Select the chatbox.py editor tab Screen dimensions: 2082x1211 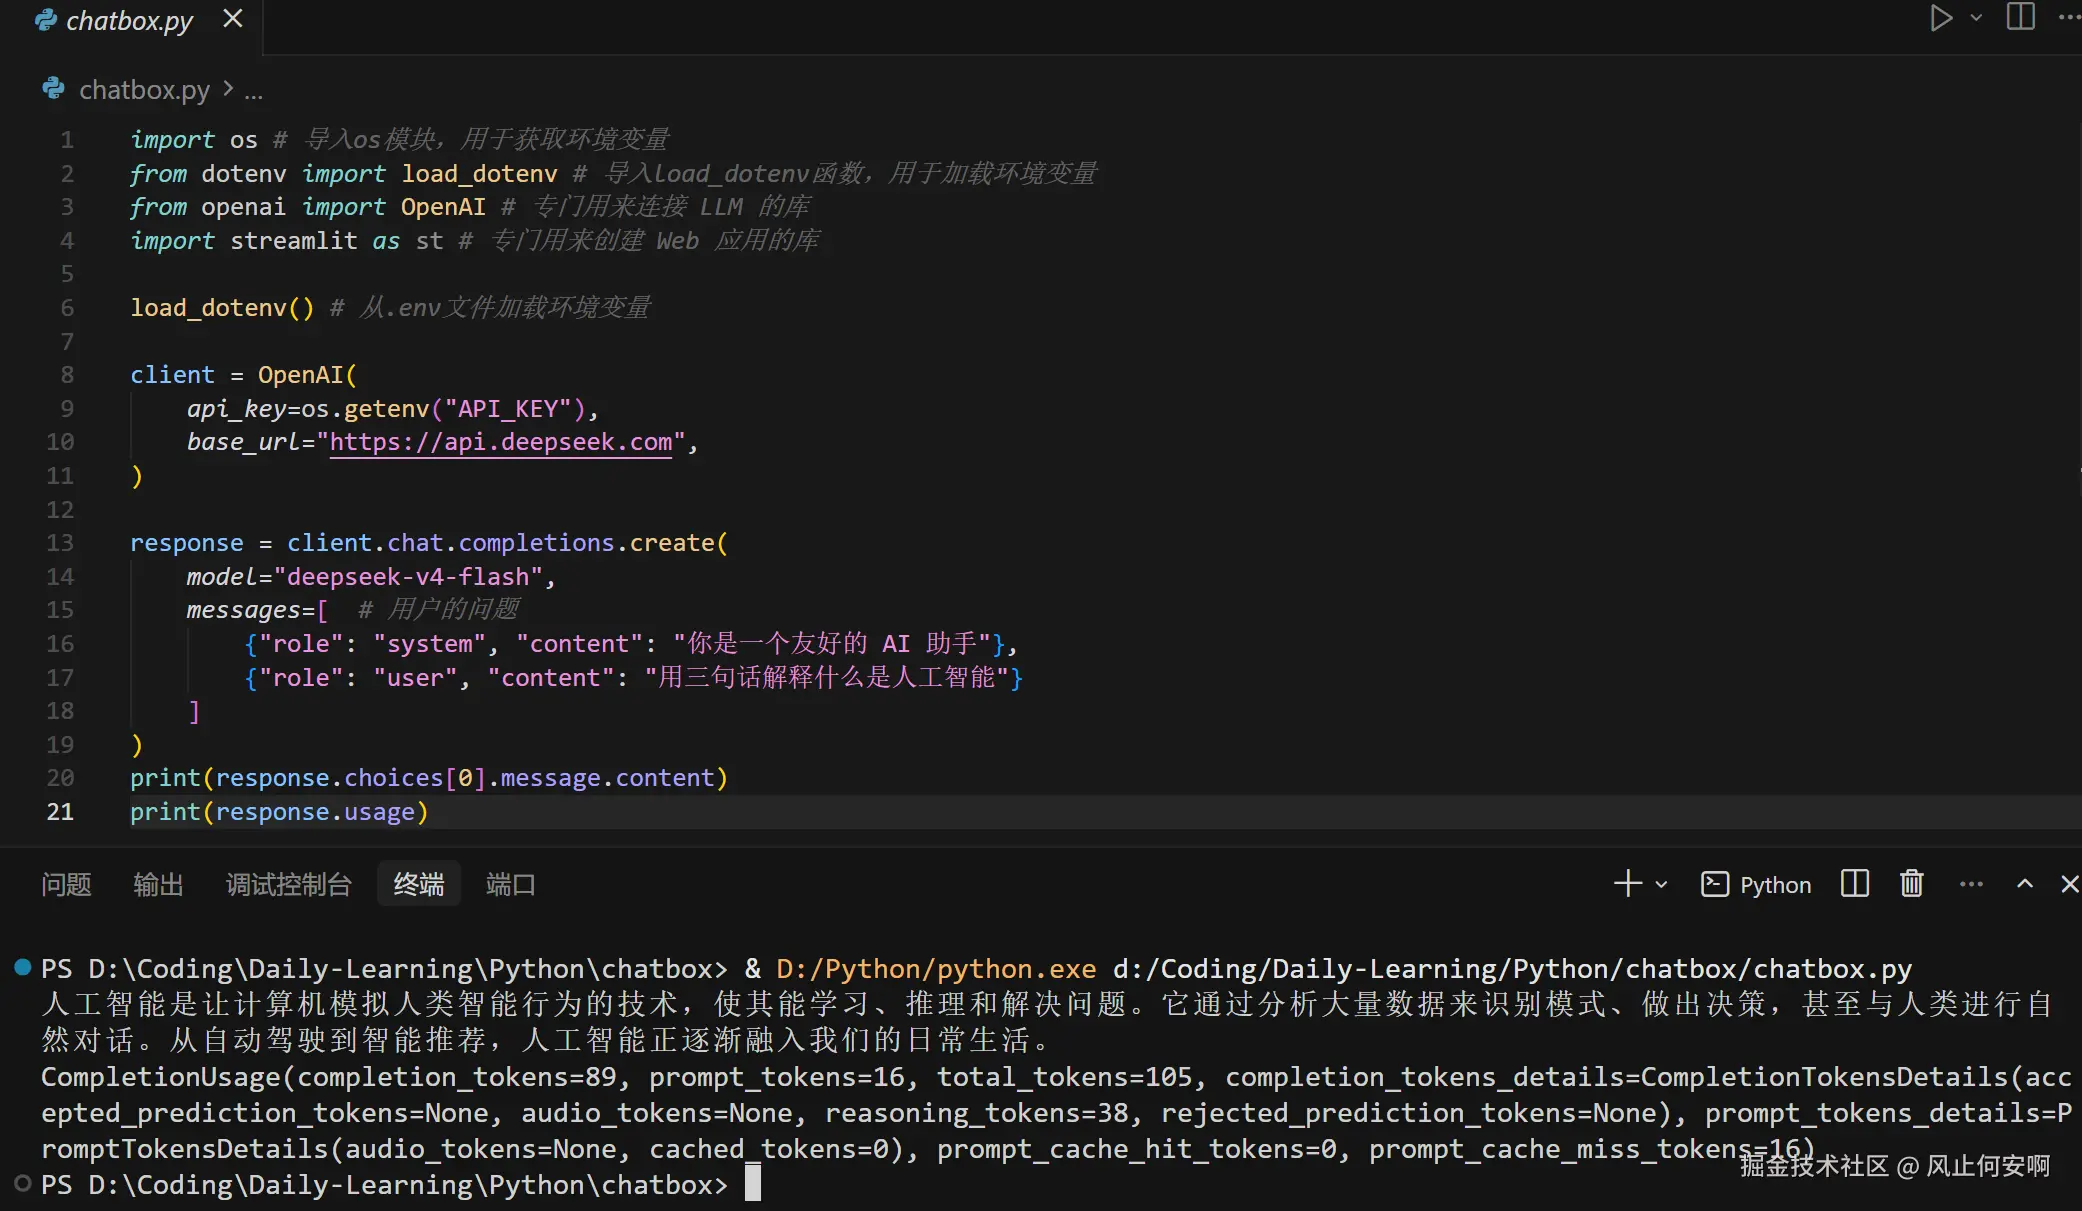(x=130, y=21)
